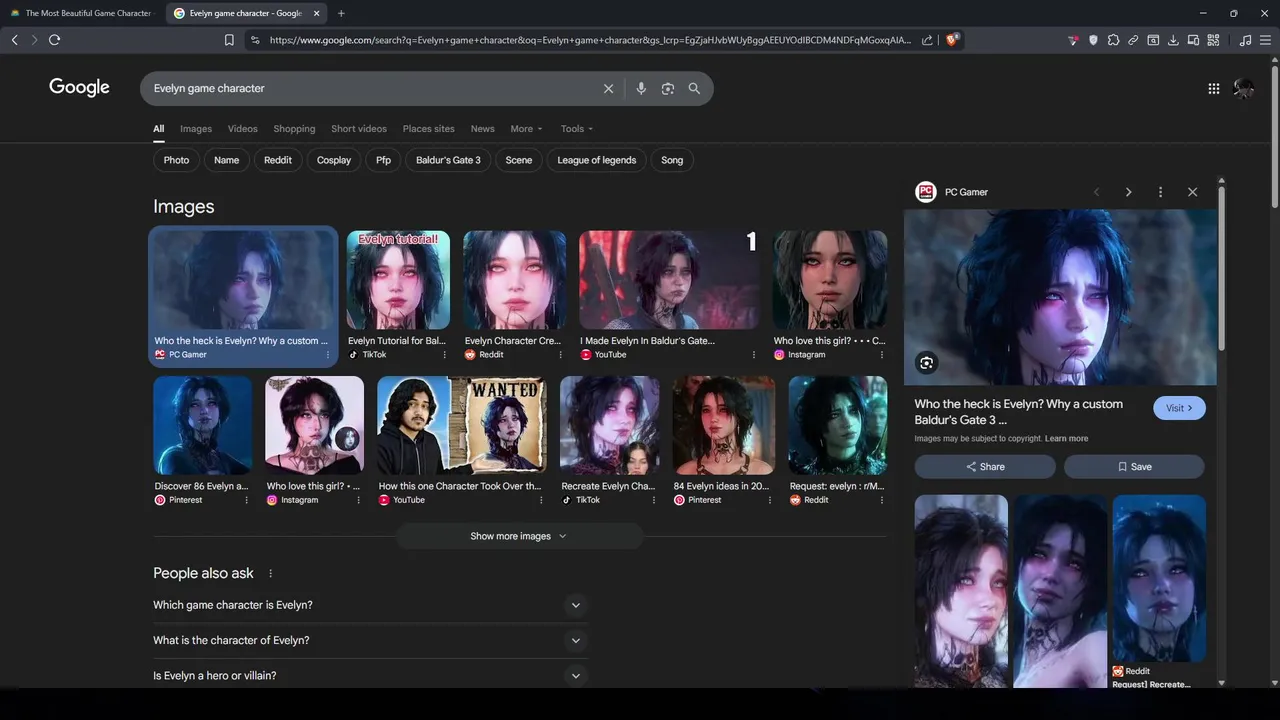Open 'I Made Evelyn In Baldur's Gate' thumbnail
The image size is (1280, 720).
pyautogui.click(x=668, y=280)
